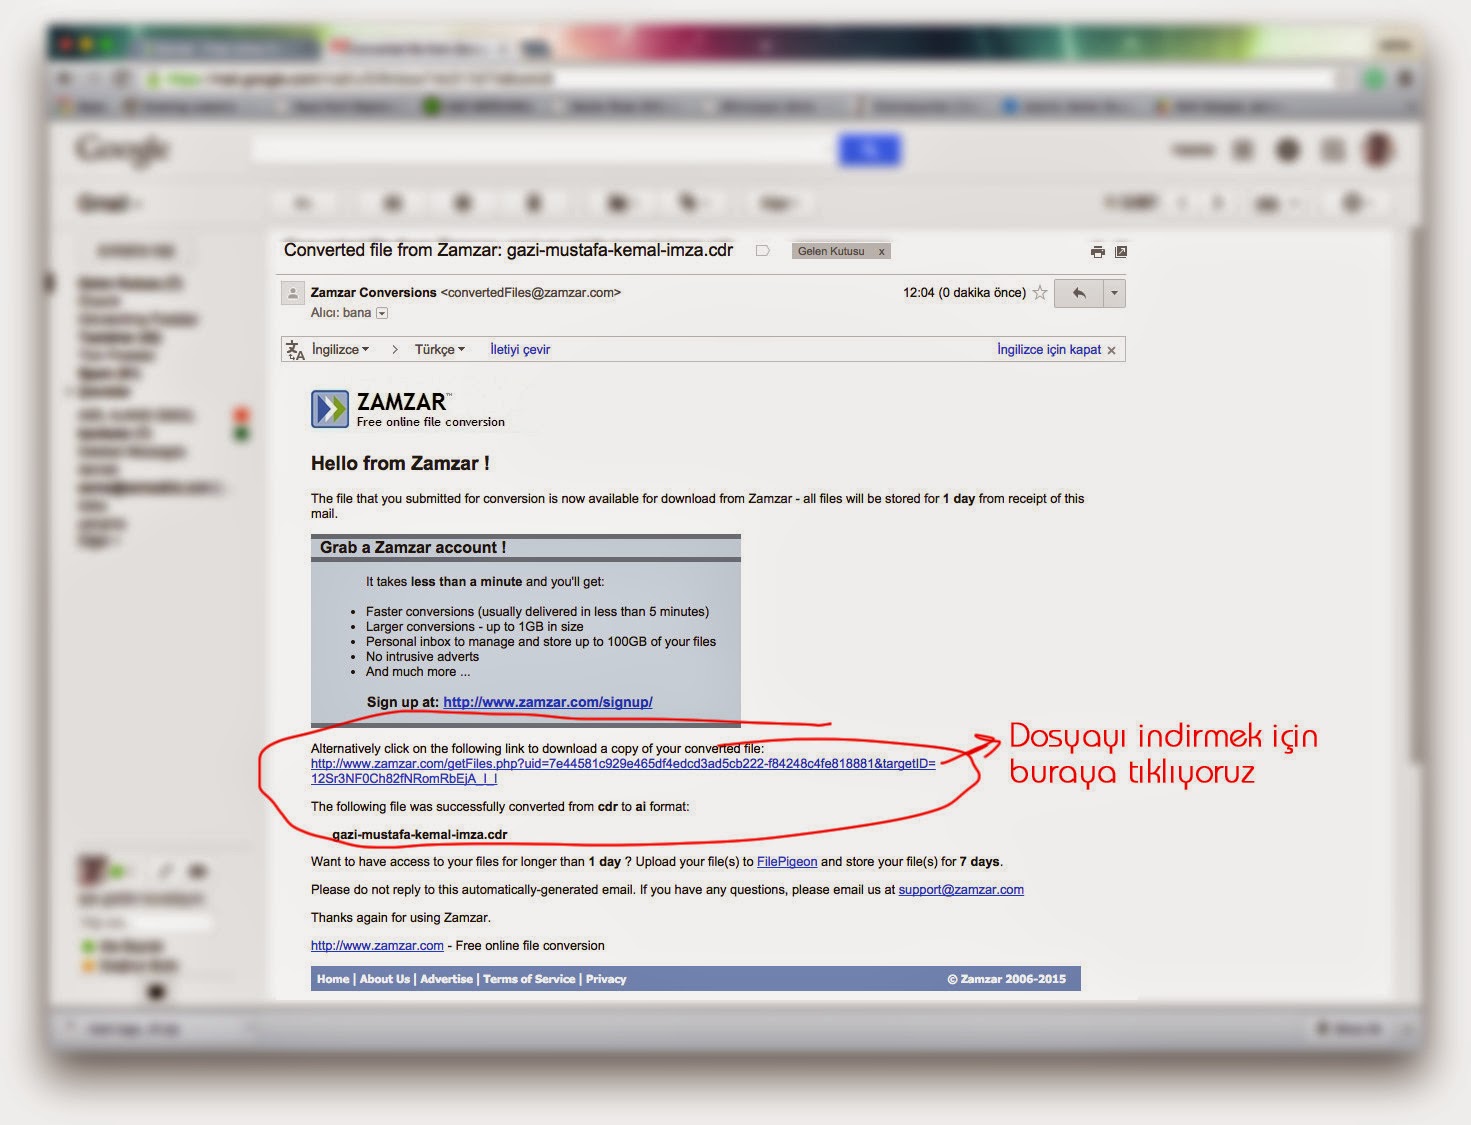Open the account profile picture at top right

(x=1378, y=150)
